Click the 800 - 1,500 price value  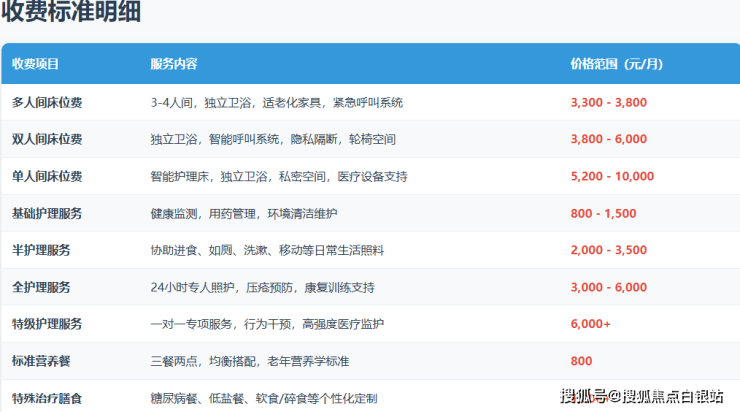click(x=604, y=213)
